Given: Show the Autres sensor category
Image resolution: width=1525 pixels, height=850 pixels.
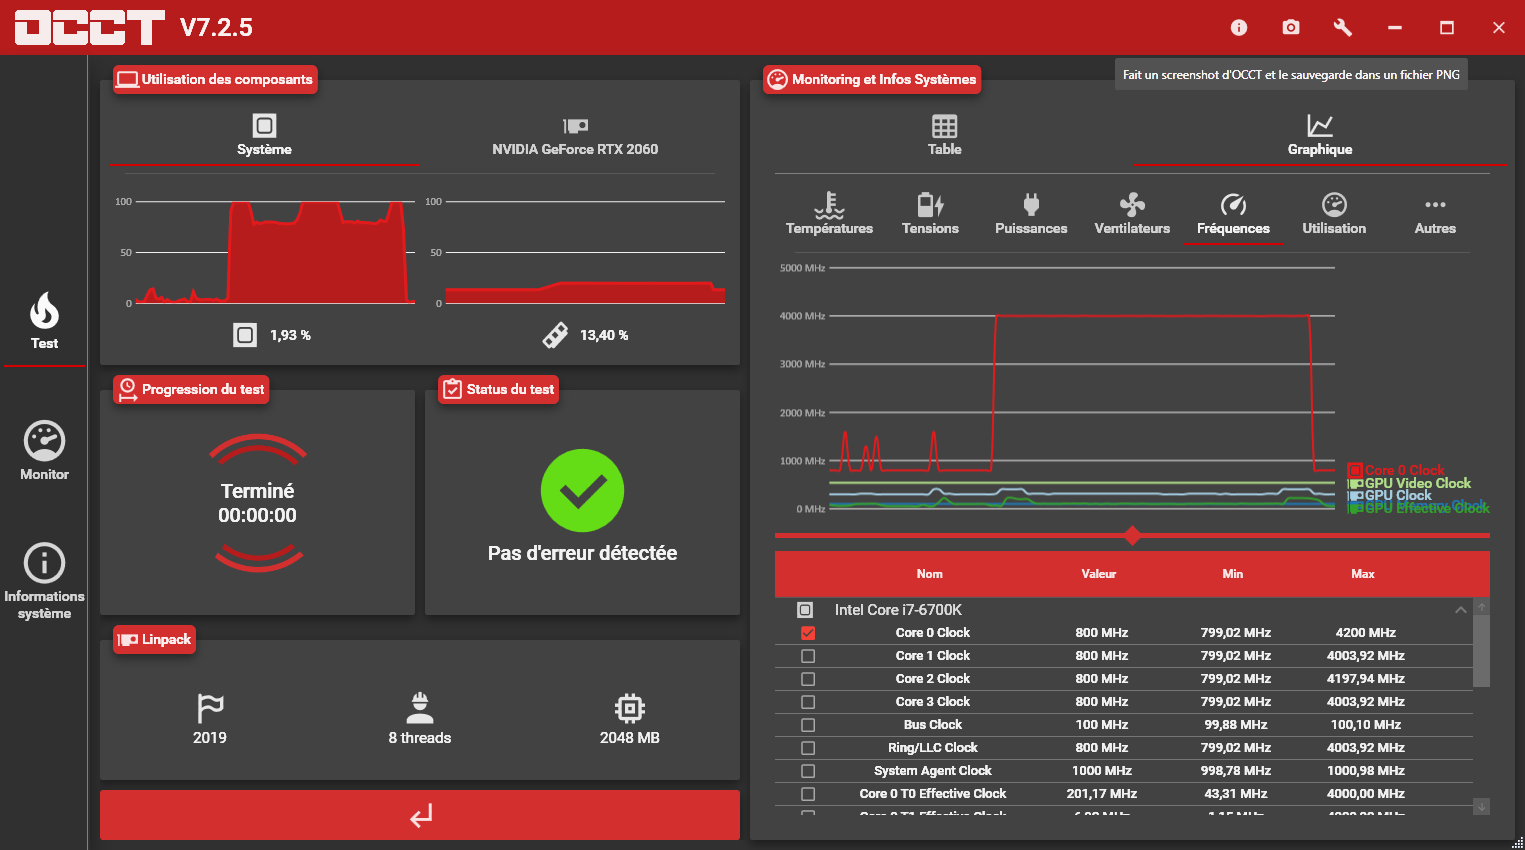Looking at the screenshot, I should pos(1435,215).
